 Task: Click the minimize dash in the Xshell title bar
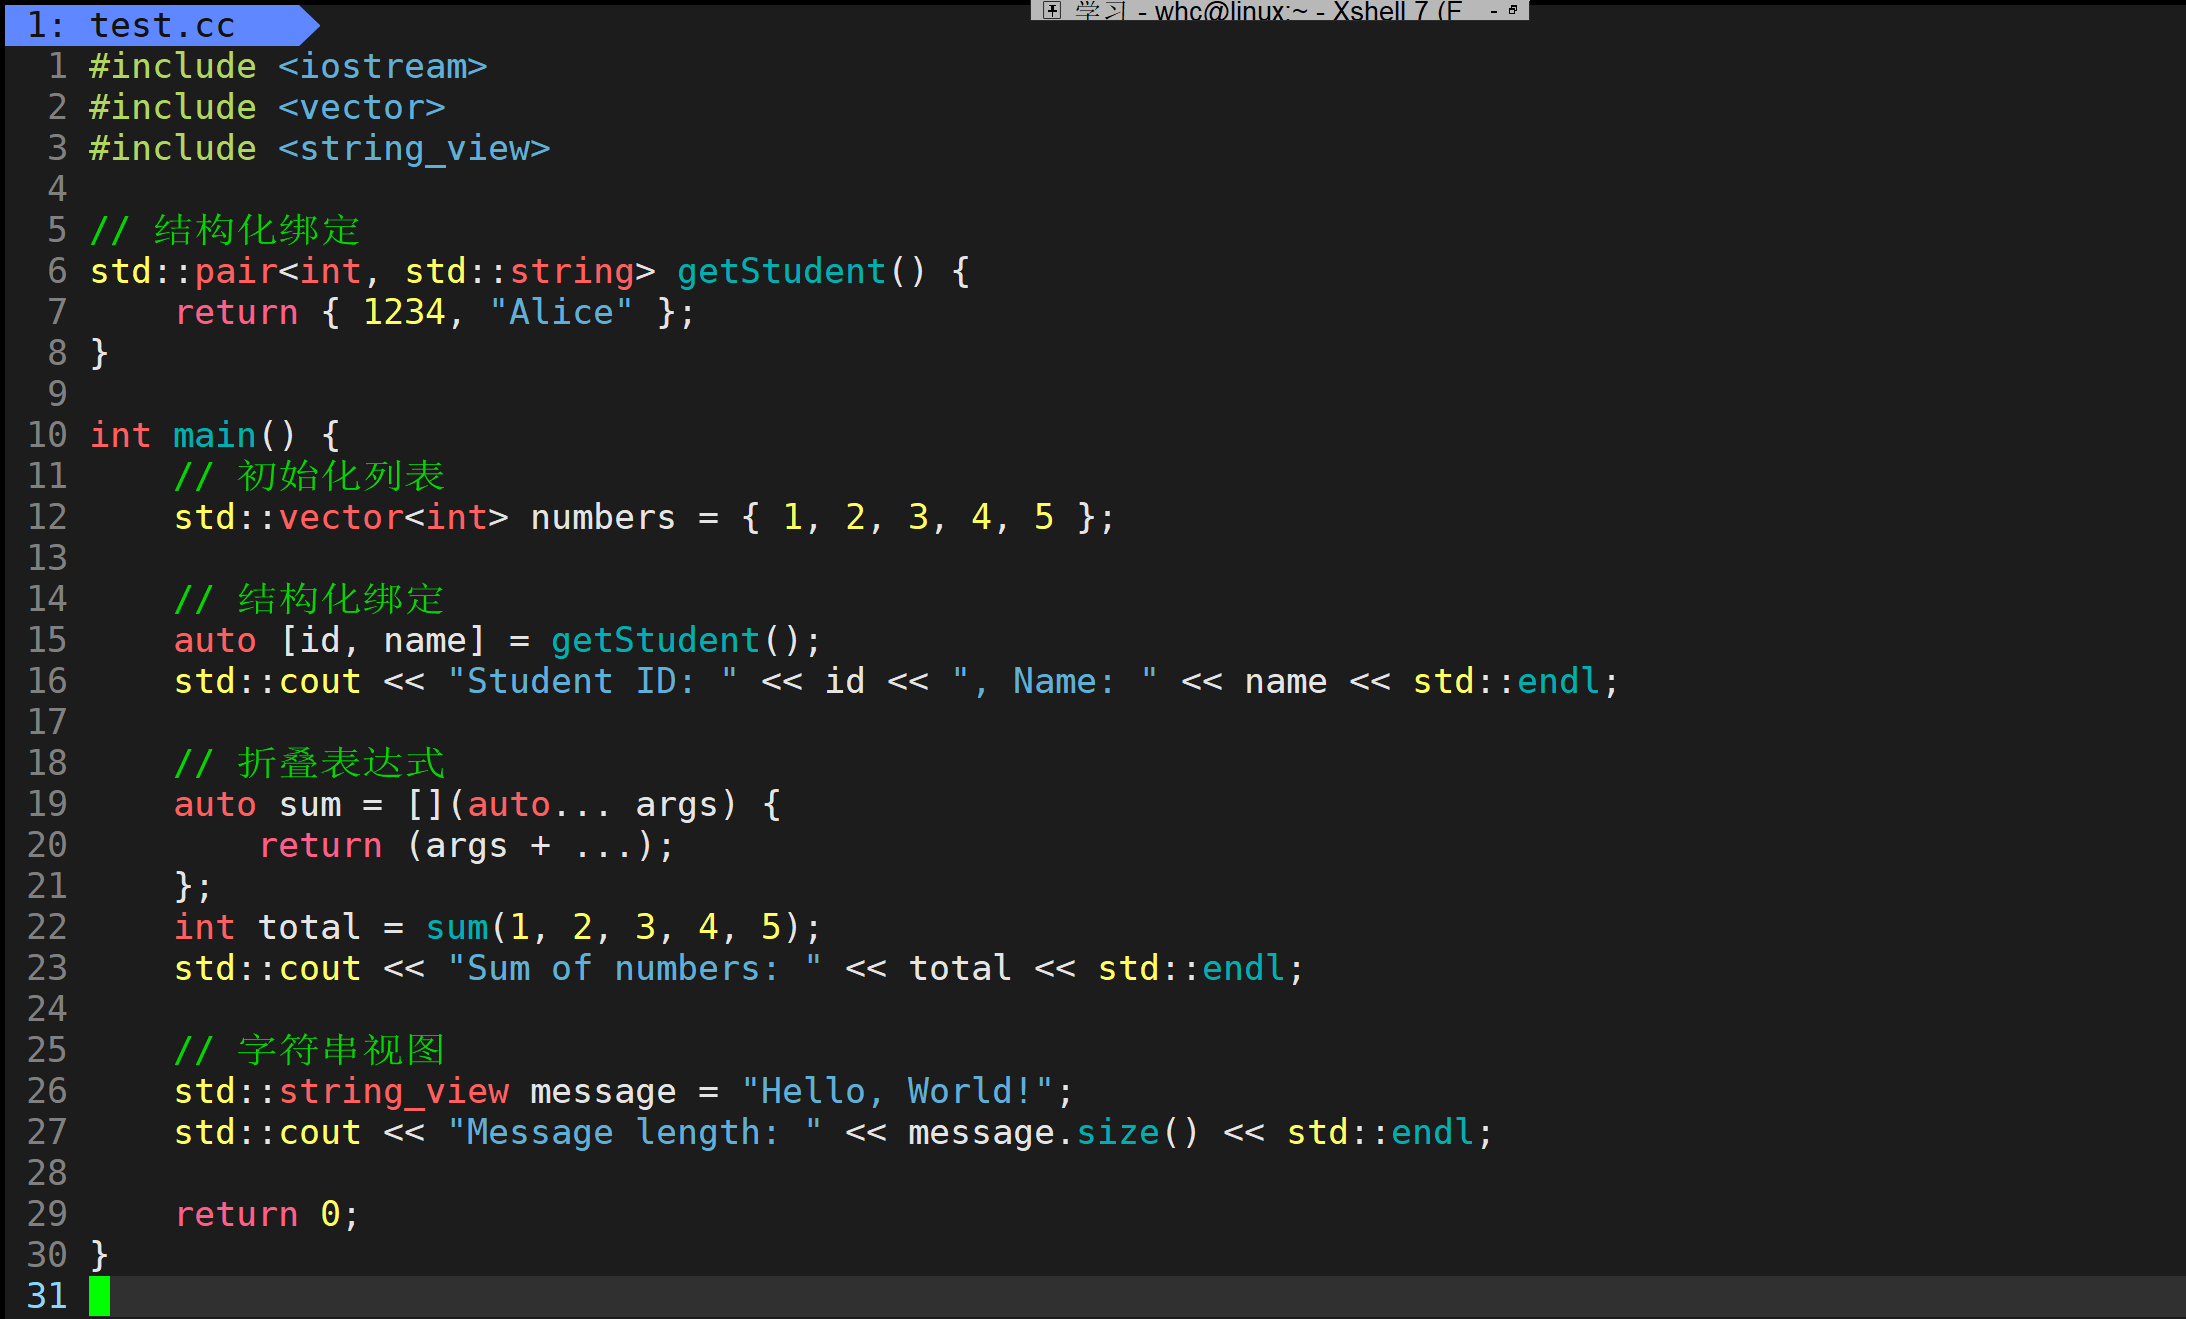(x=1494, y=11)
